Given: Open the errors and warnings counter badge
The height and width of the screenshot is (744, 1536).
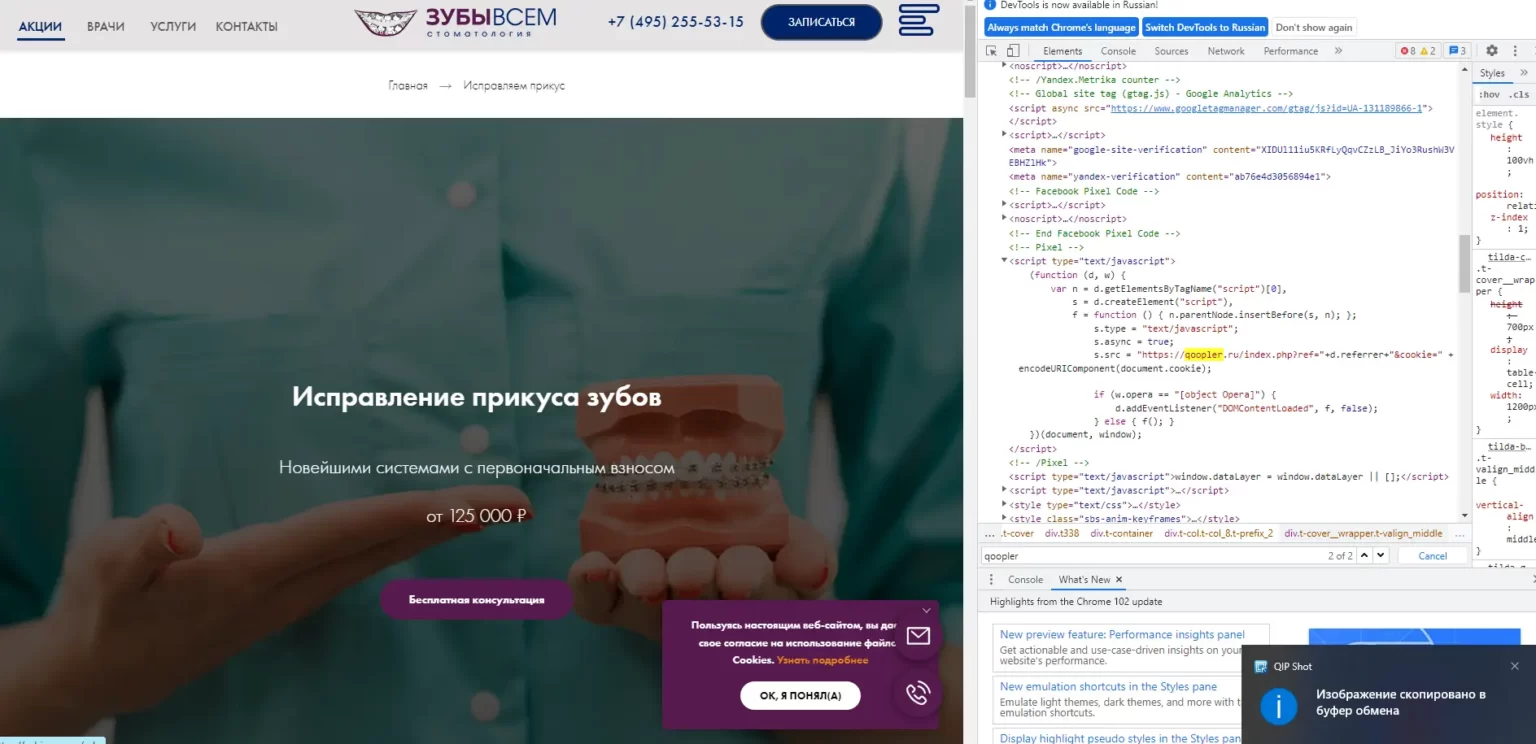Looking at the screenshot, I should [x=1417, y=51].
